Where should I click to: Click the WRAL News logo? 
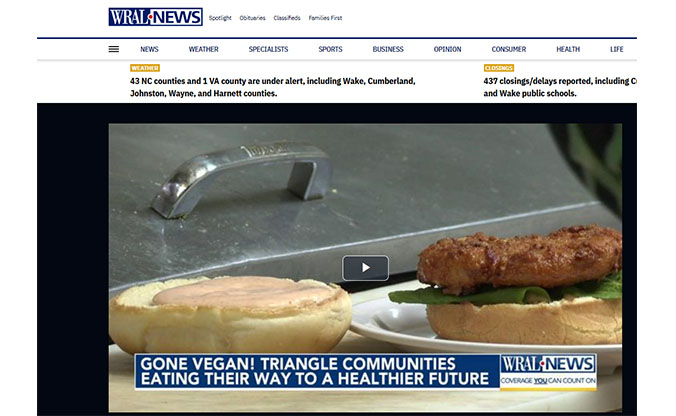[x=155, y=17]
